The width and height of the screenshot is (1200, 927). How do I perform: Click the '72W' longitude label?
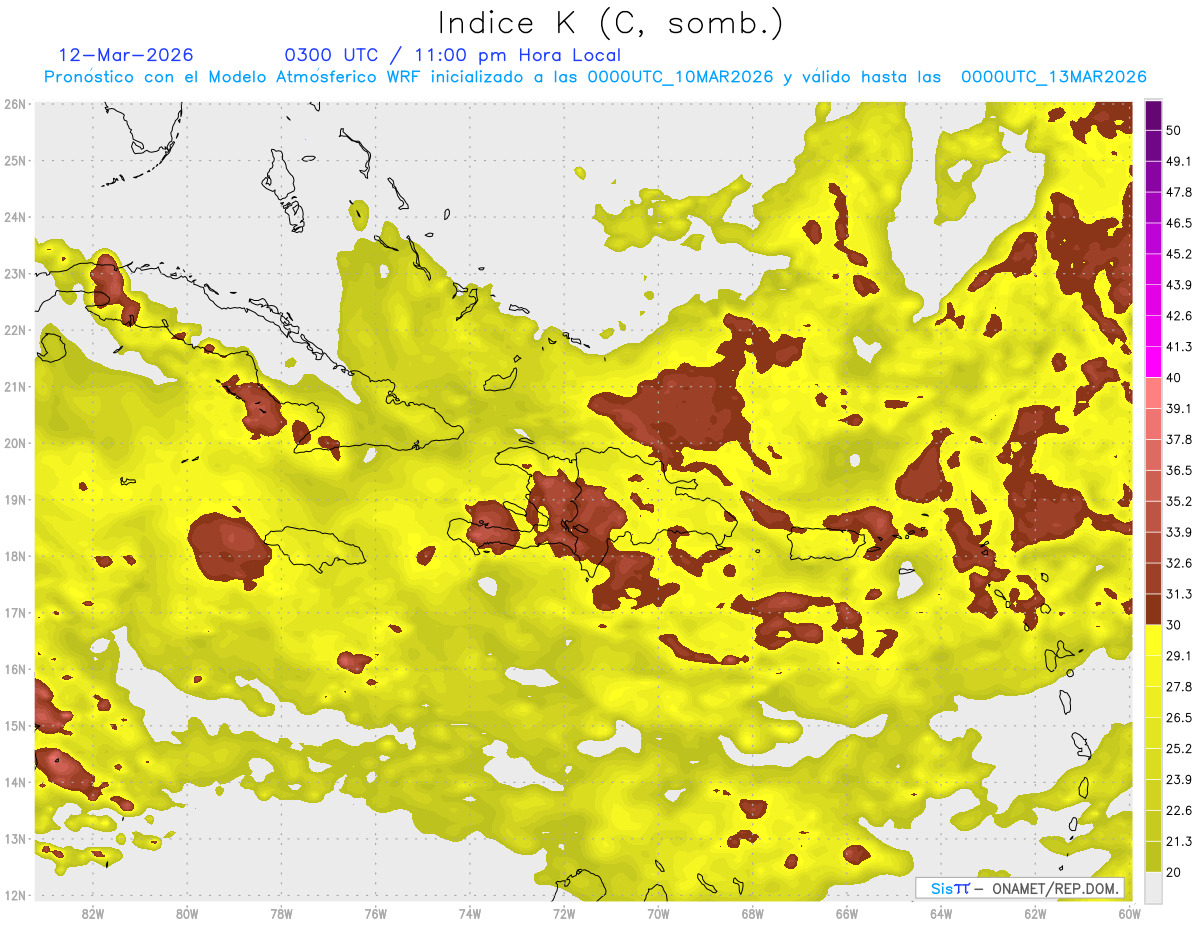[x=564, y=913]
